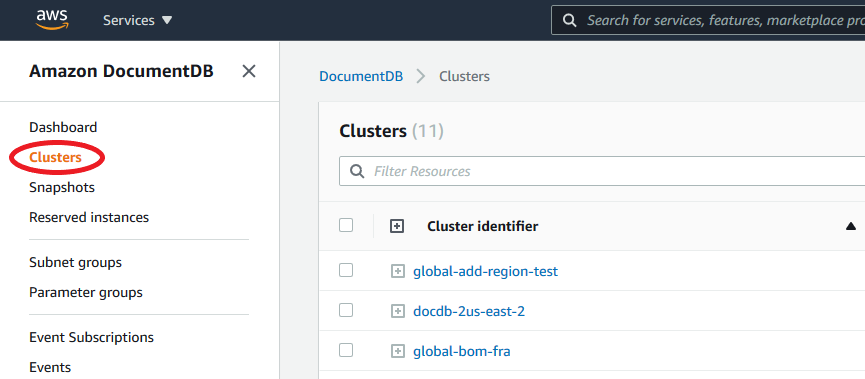Close the Amazon DocumentDB sidebar panel
Viewport: 865px width, 379px height.
pyautogui.click(x=249, y=71)
